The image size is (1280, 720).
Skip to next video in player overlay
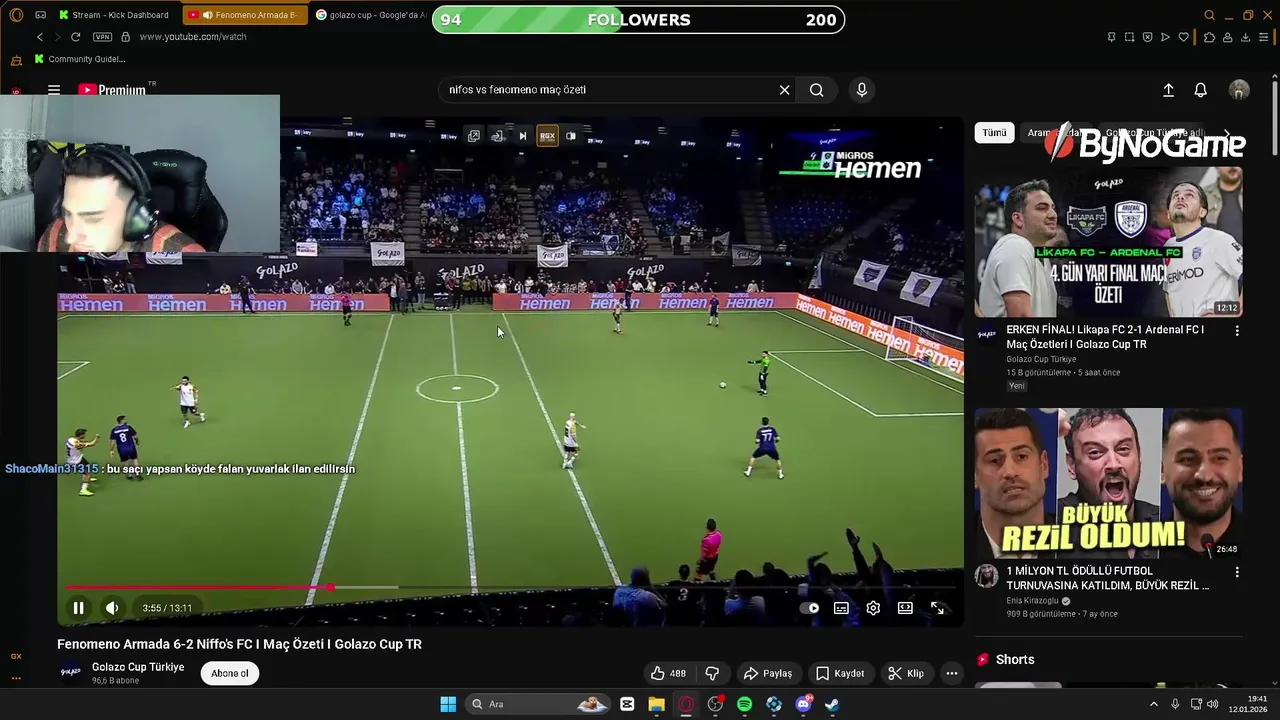[x=522, y=136]
